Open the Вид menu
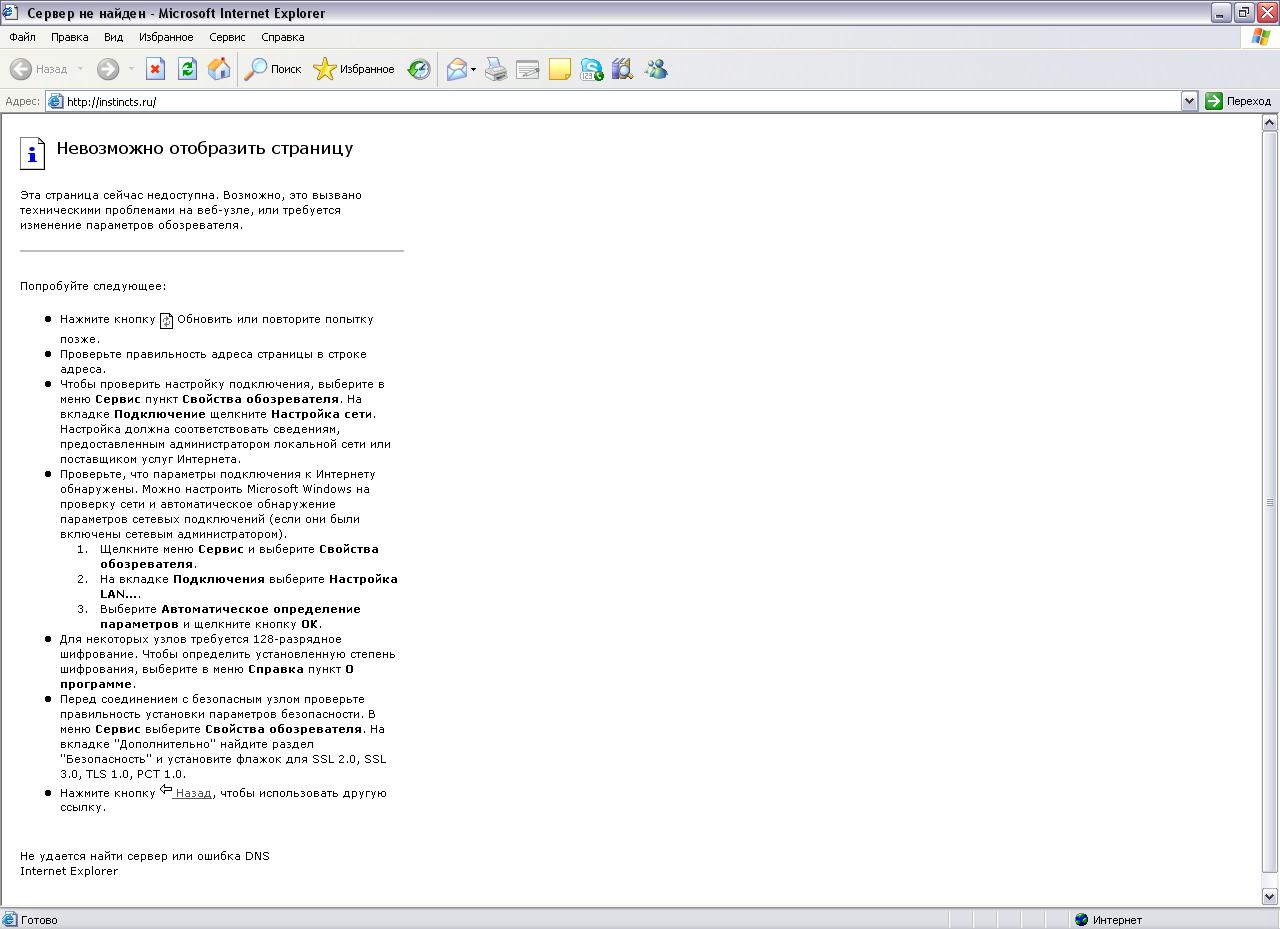Screen dimensions: 1280x929 (114, 37)
